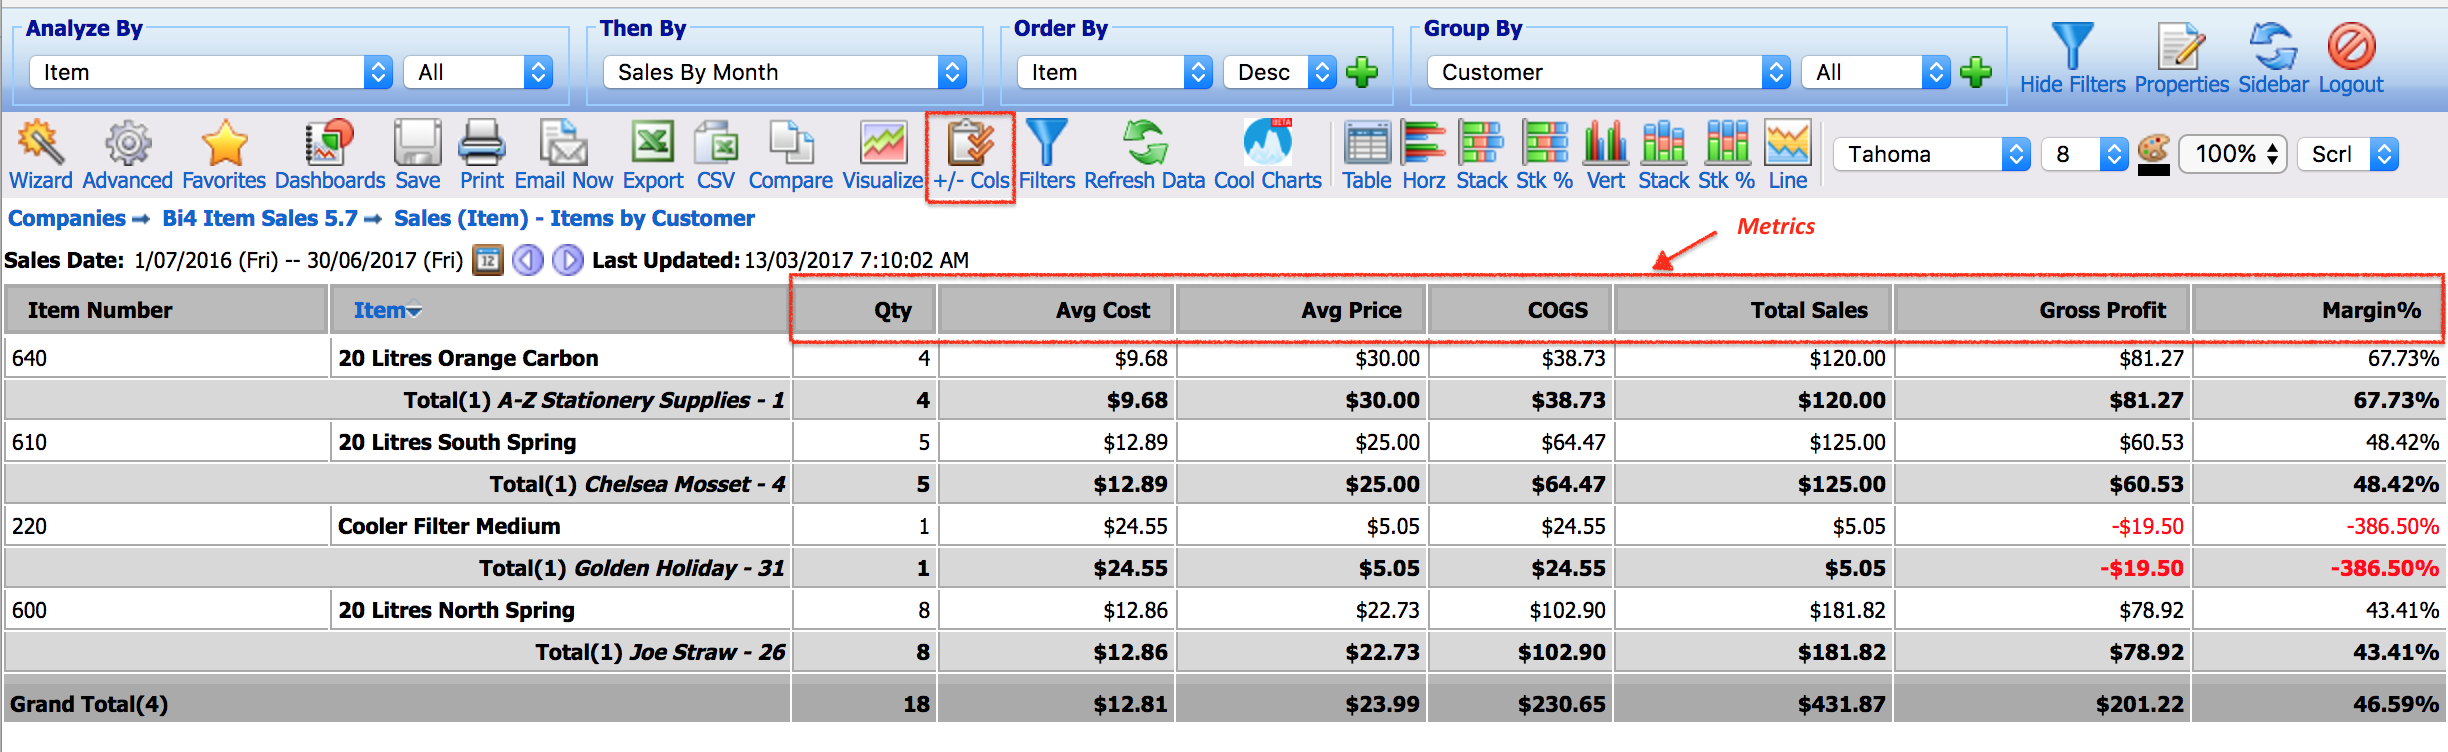Open Cool Charts beta

tap(1268, 155)
